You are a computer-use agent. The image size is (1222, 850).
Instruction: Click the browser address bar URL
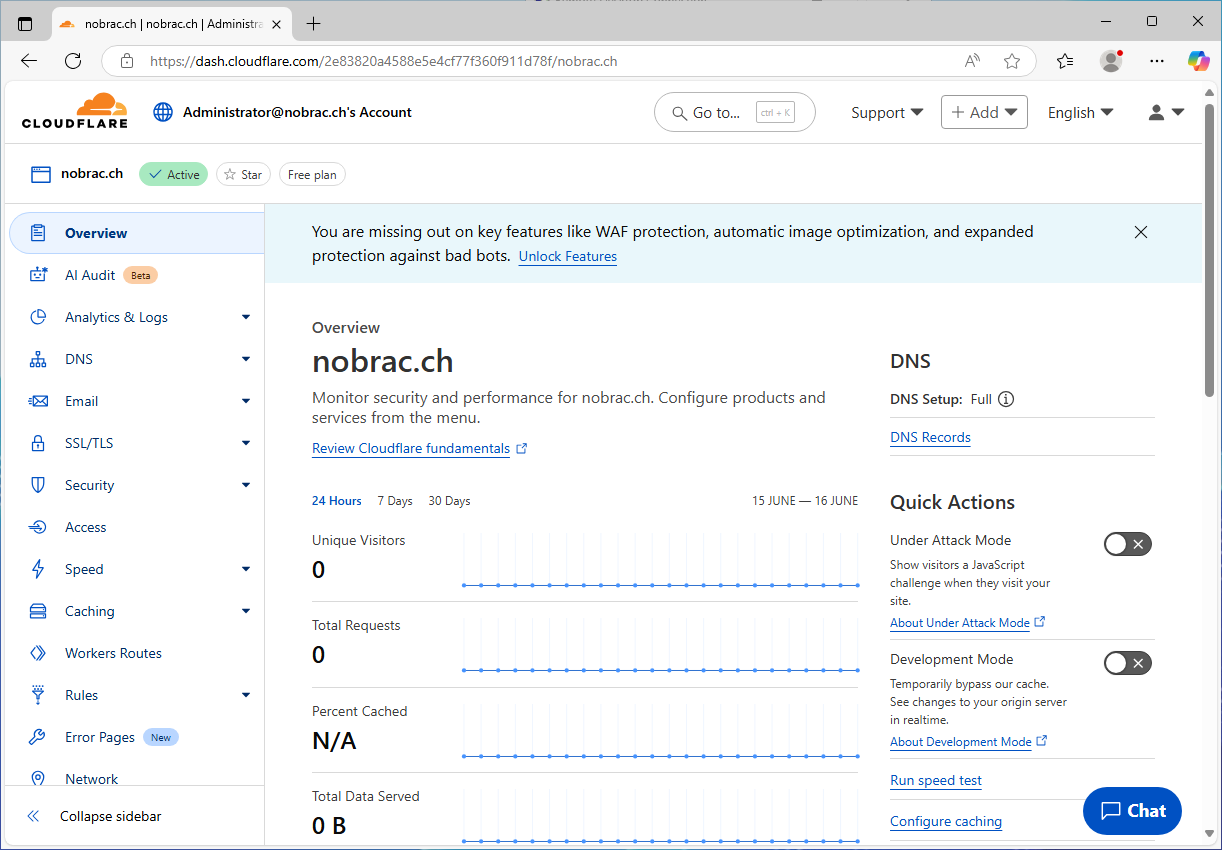click(383, 61)
